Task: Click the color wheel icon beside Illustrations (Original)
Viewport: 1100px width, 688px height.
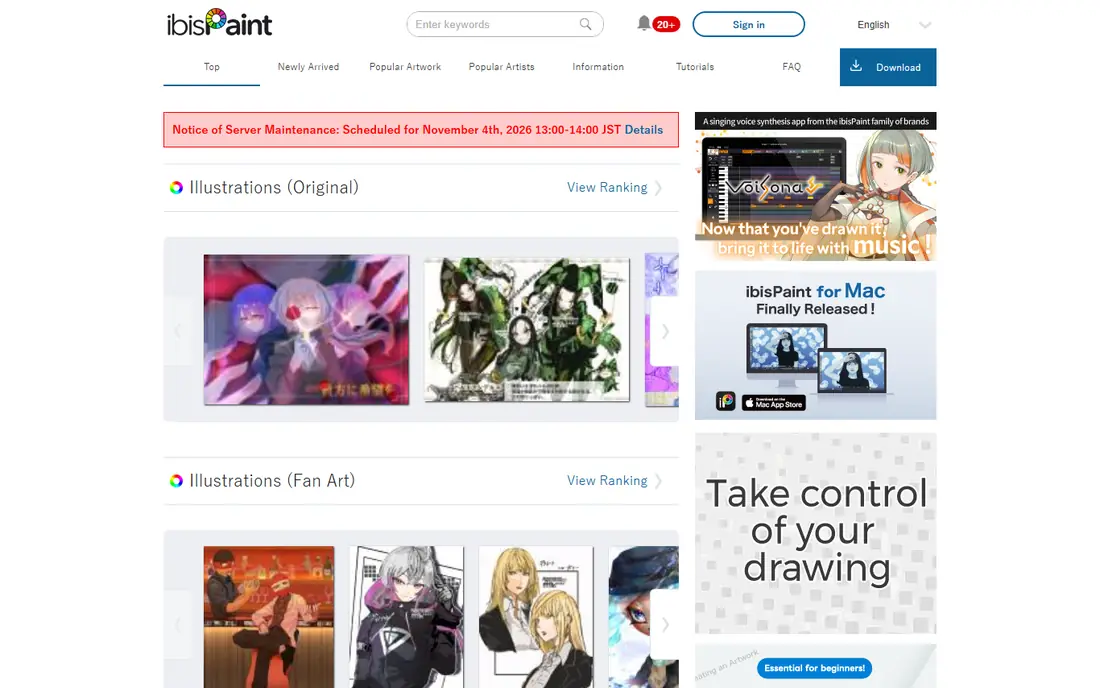Action: (176, 187)
